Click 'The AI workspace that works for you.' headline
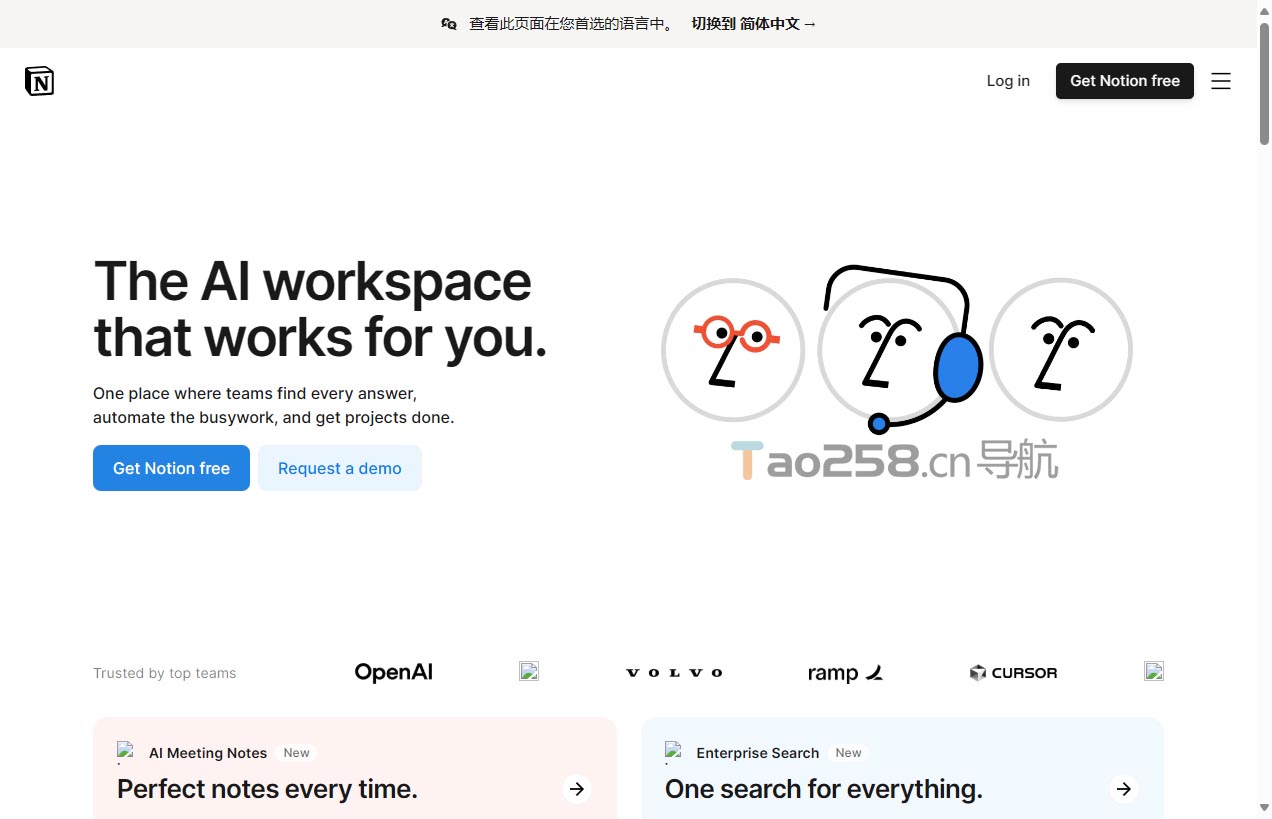Screen dimensions: 1272x819 tap(320, 309)
